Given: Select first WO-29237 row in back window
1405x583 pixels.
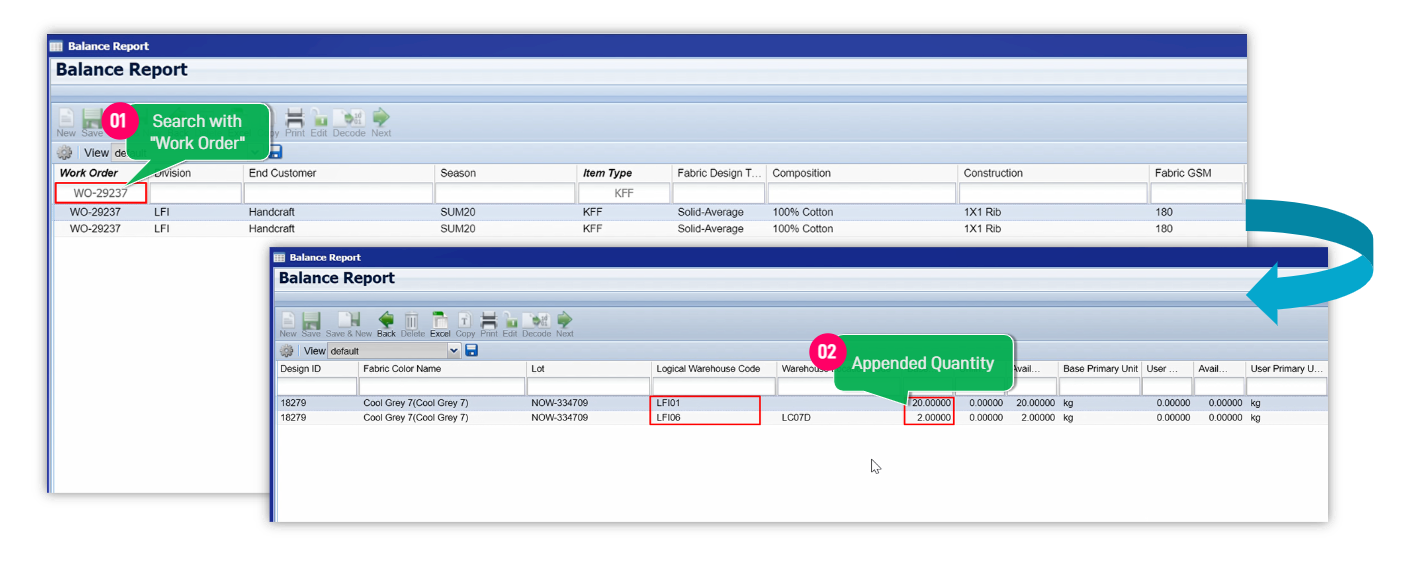Looking at the screenshot, I should 650,212.
